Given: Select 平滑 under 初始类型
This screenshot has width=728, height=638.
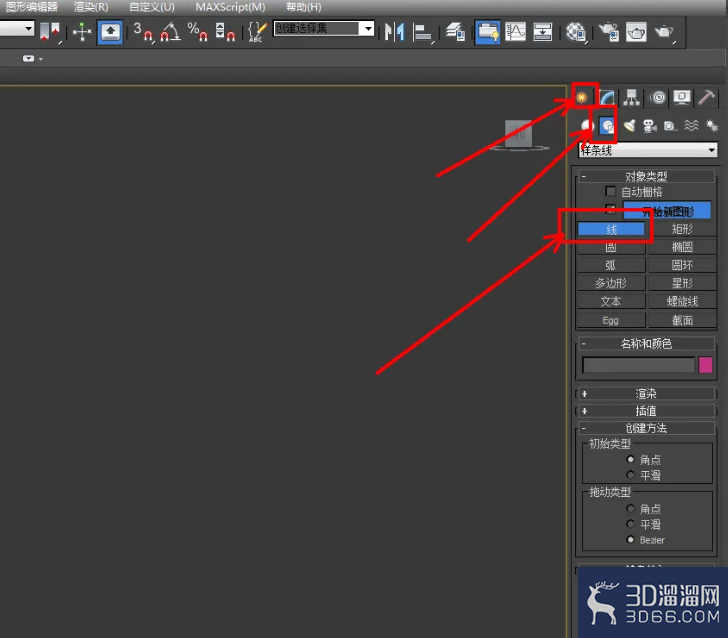Looking at the screenshot, I should 630,475.
